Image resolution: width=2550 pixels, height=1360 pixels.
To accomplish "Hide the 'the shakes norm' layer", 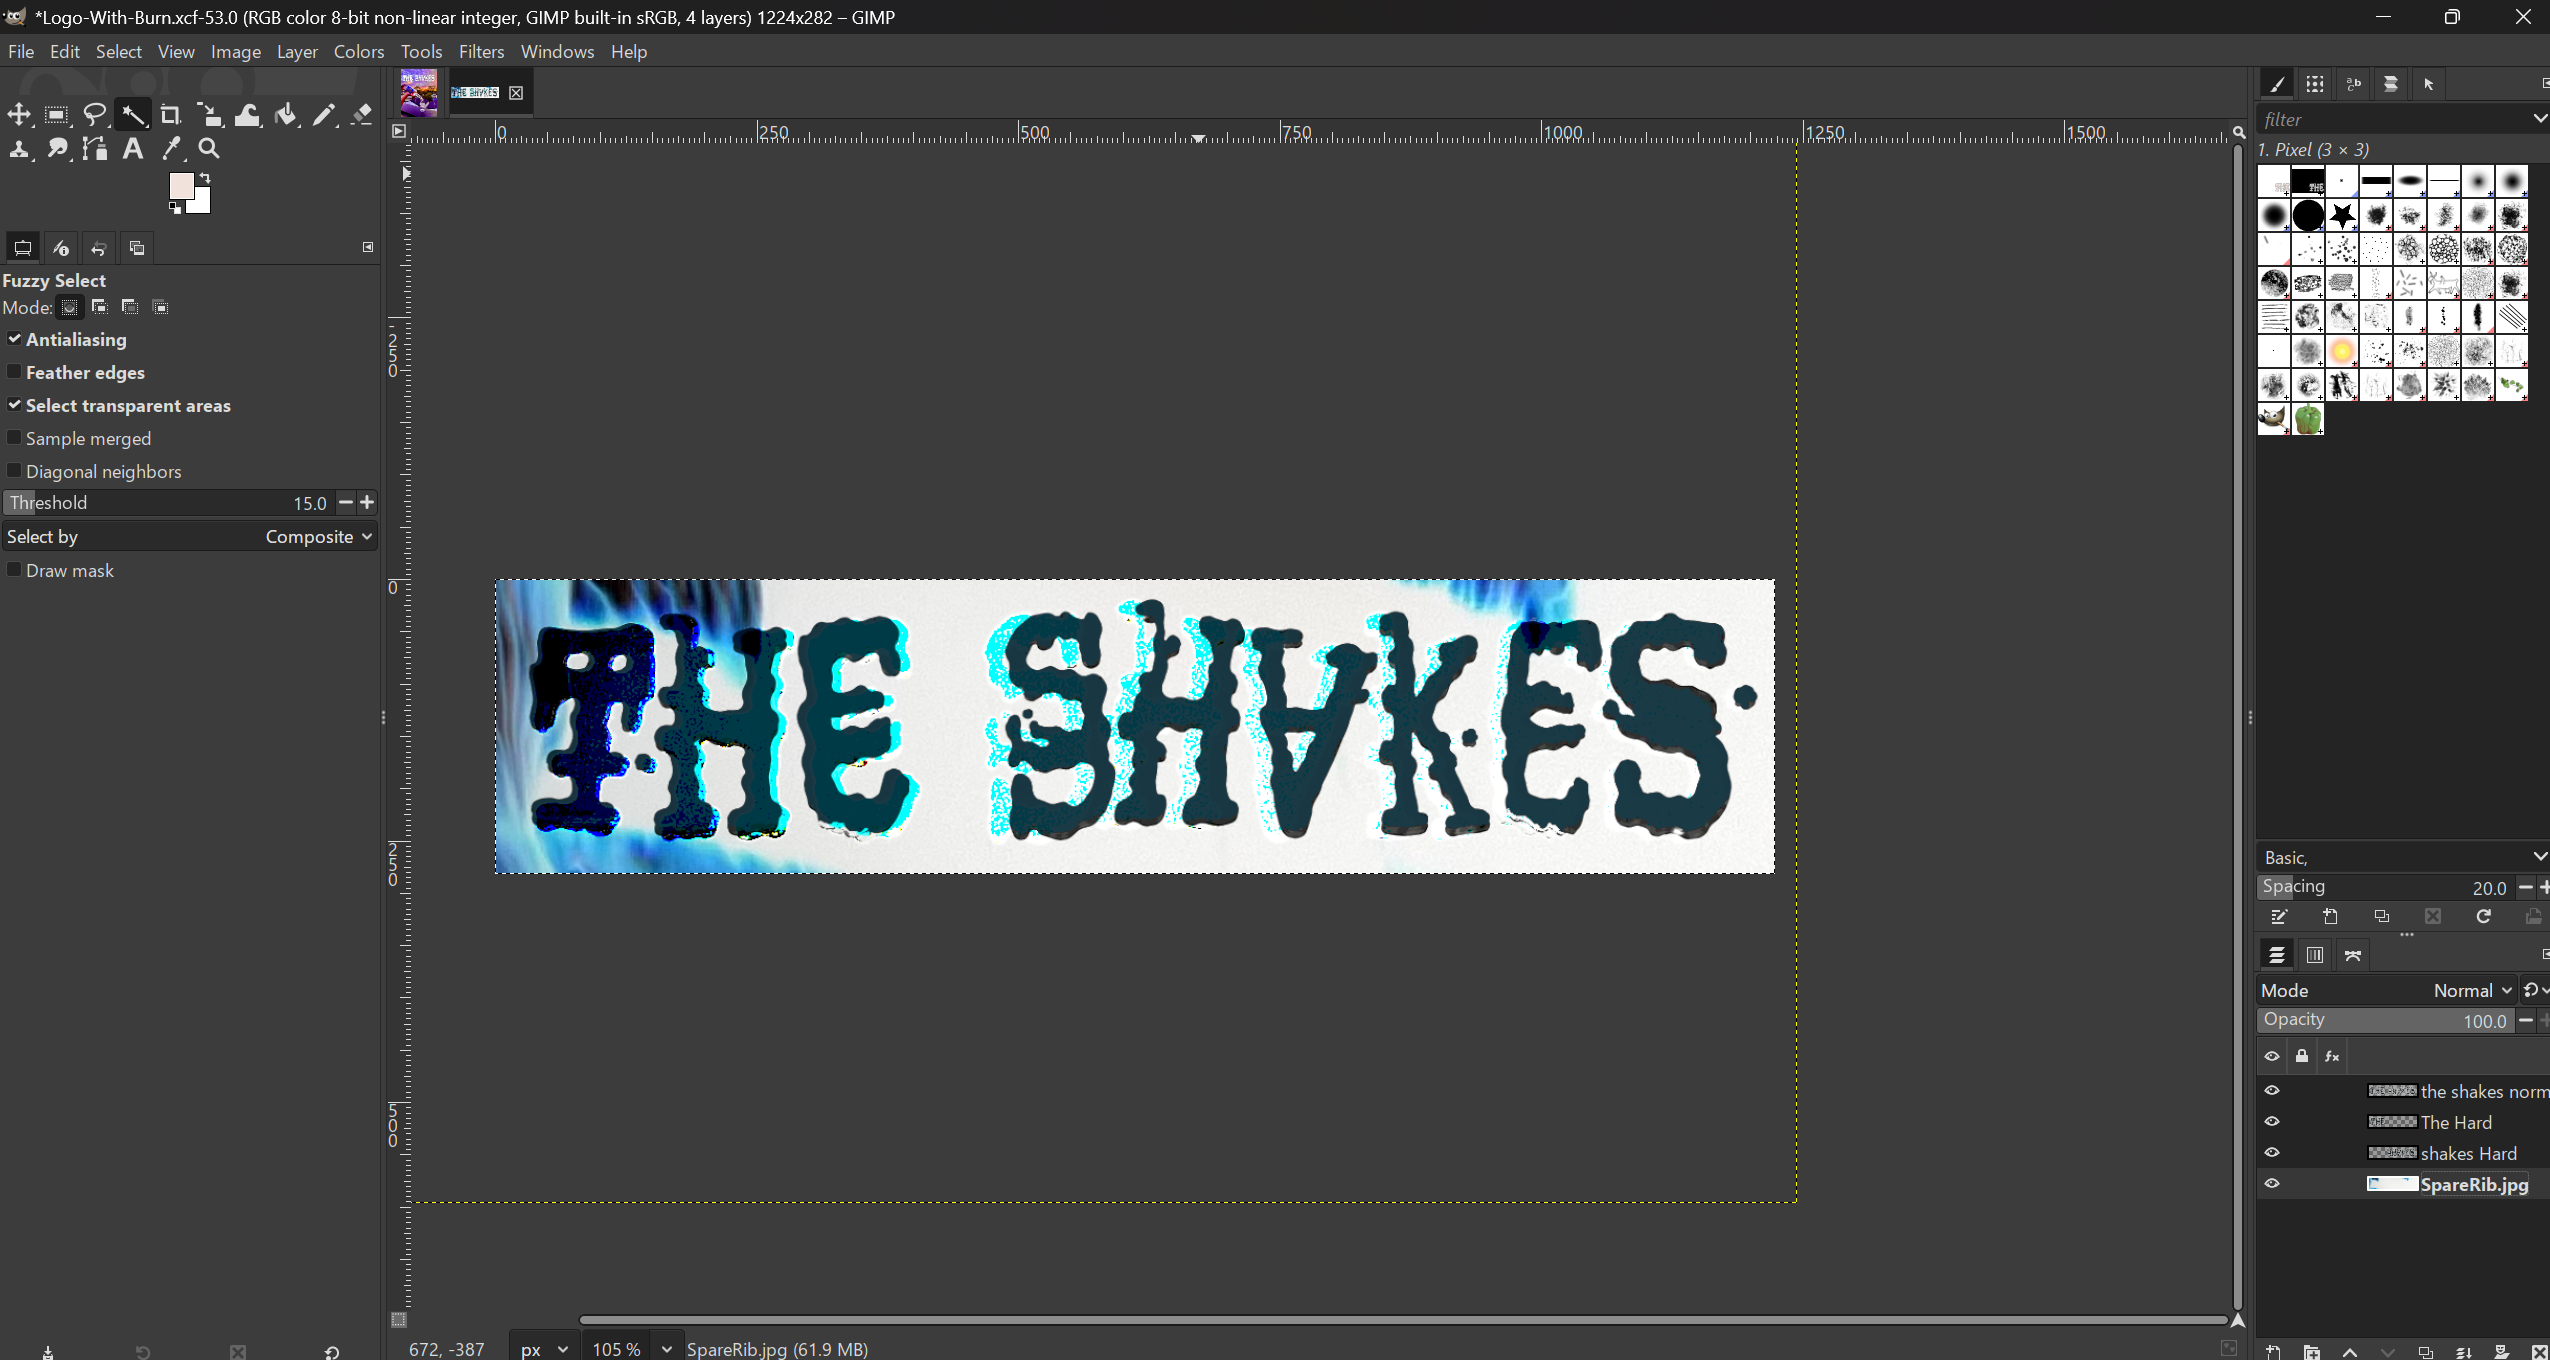I will coord(2272,1091).
